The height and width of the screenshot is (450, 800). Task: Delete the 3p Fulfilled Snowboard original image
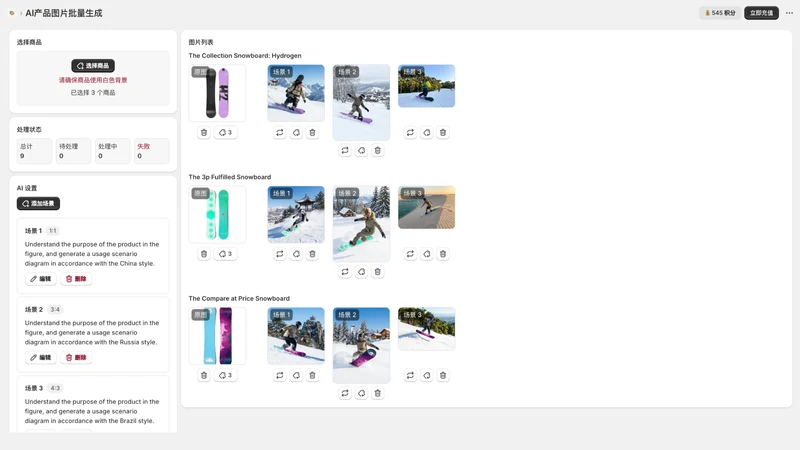(204, 254)
